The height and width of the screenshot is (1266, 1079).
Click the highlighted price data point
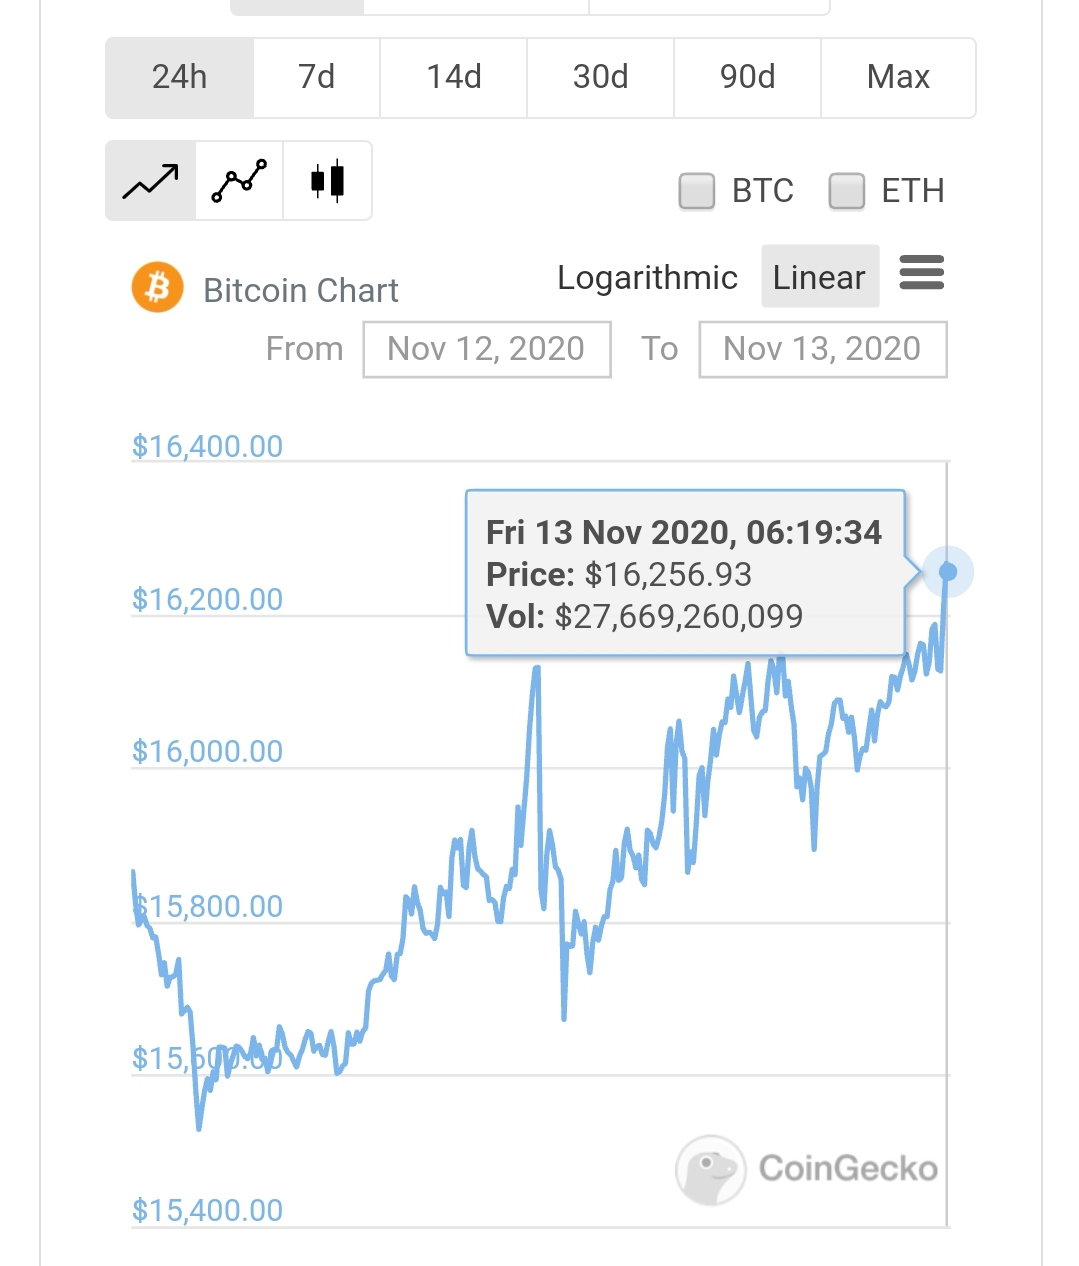pyautogui.click(x=948, y=572)
